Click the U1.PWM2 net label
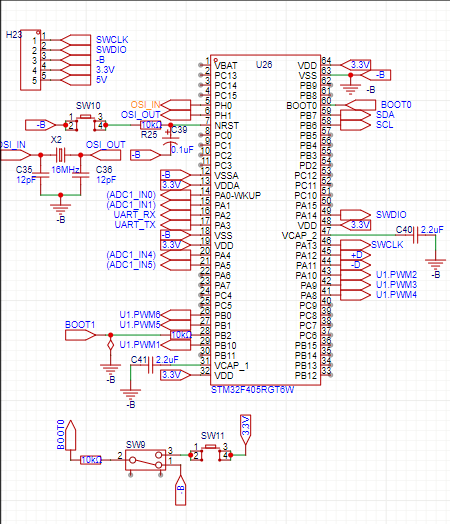 click(x=397, y=275)
